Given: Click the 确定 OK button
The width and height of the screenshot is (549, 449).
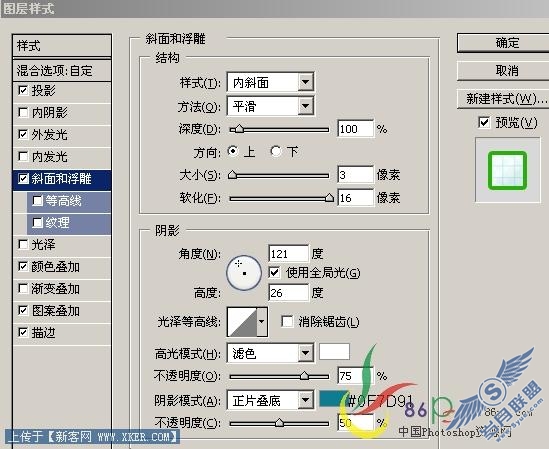Looking at the screenshot, I should coord(507,43).
